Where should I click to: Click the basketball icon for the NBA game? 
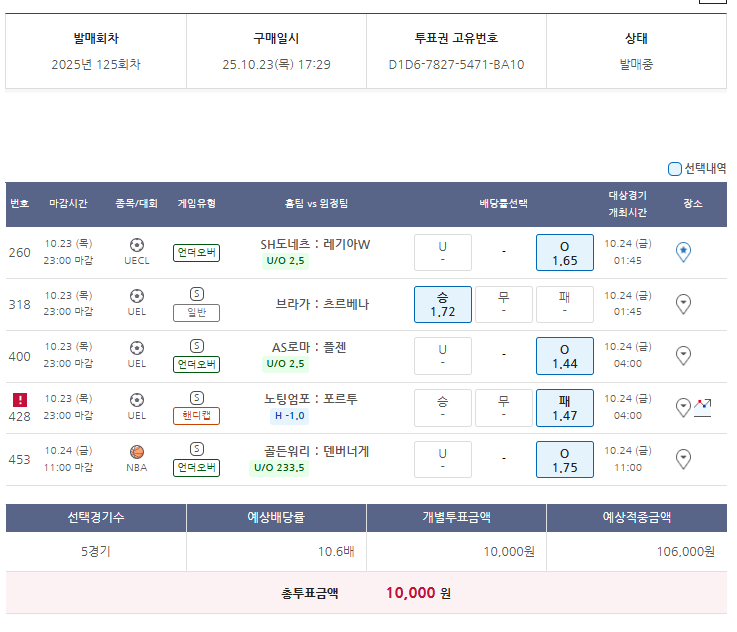pyautogui.click(x=137, y=451)
